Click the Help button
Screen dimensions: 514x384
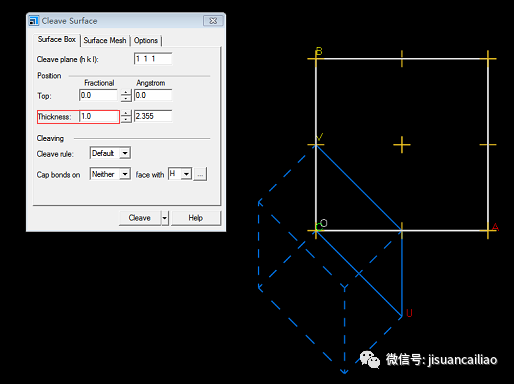coord(196,218)
